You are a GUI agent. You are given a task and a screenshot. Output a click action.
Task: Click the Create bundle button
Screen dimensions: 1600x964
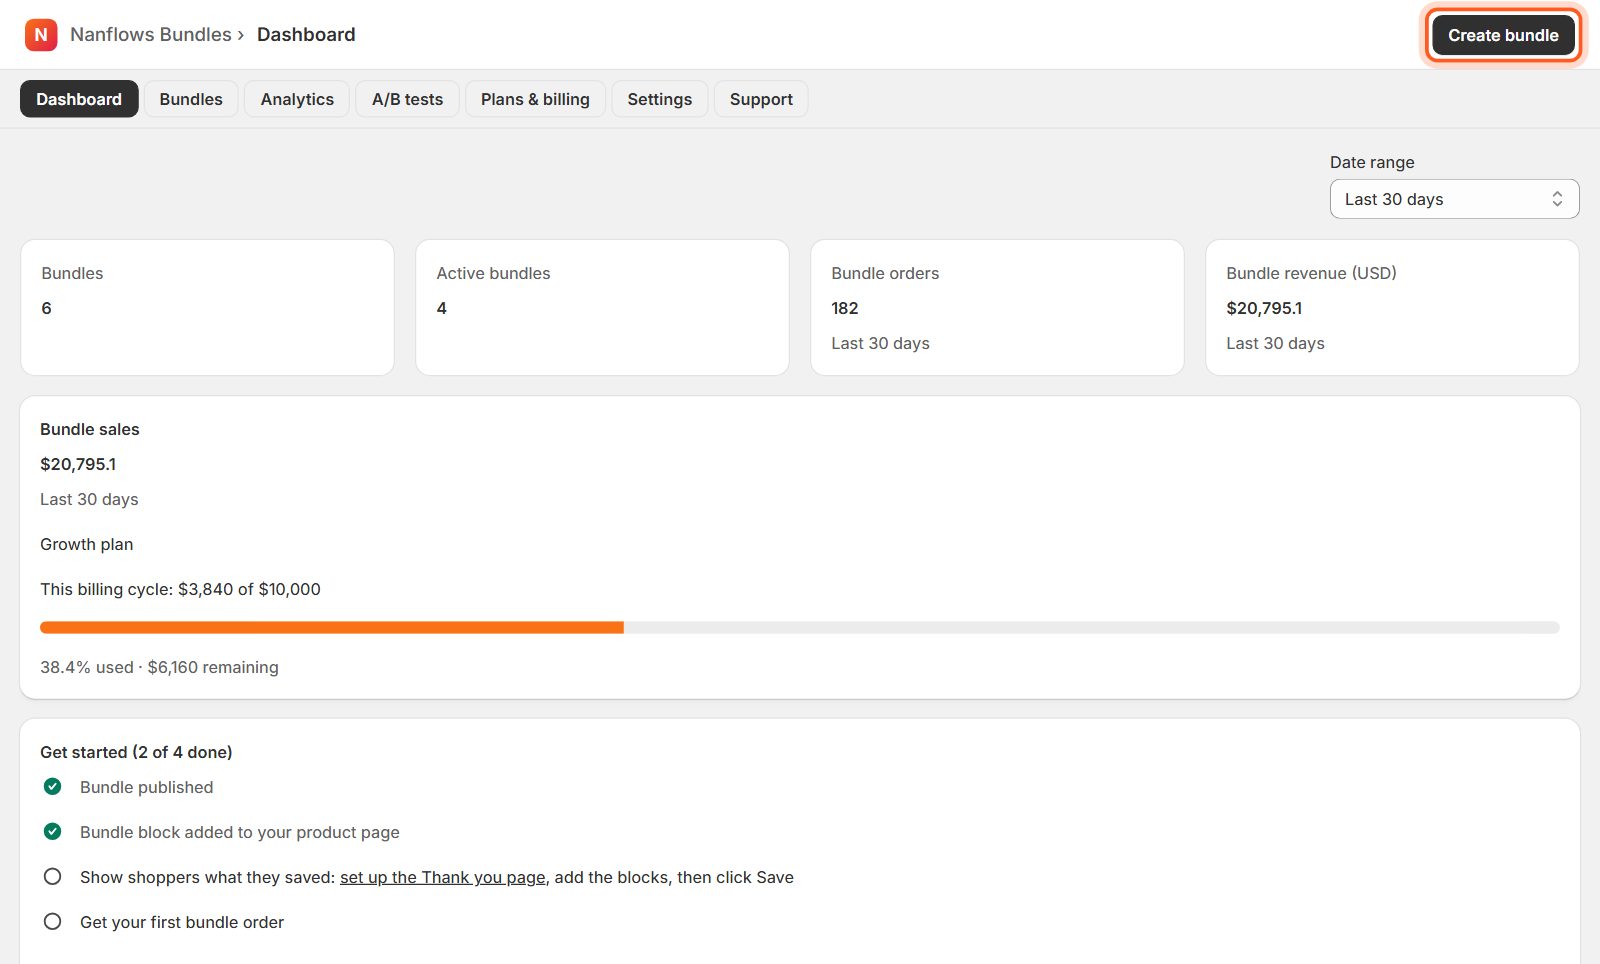coord(1503,35)
